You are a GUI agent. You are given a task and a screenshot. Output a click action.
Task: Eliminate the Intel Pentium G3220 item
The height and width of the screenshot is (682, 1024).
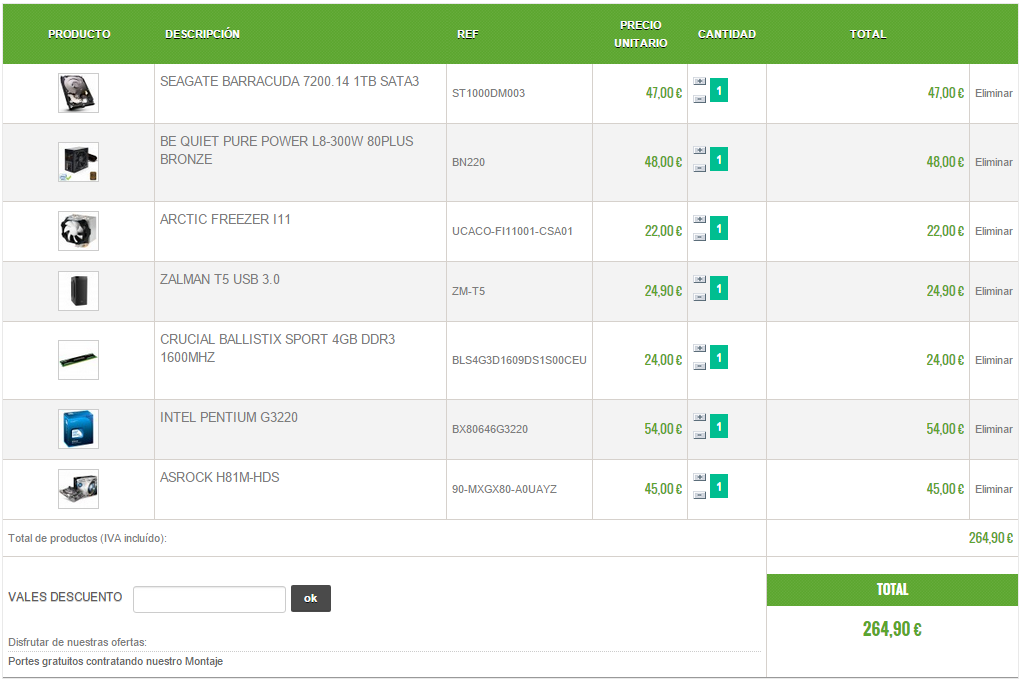(993, 429)
